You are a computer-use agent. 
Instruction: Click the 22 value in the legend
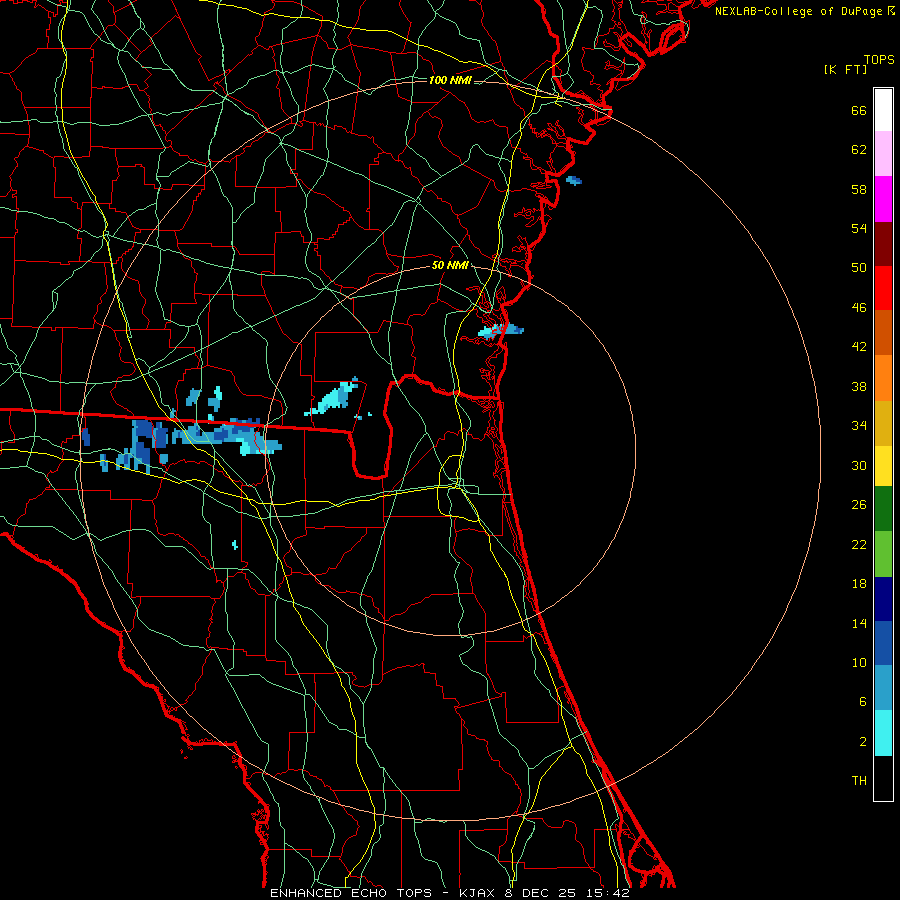click(859, 544)
